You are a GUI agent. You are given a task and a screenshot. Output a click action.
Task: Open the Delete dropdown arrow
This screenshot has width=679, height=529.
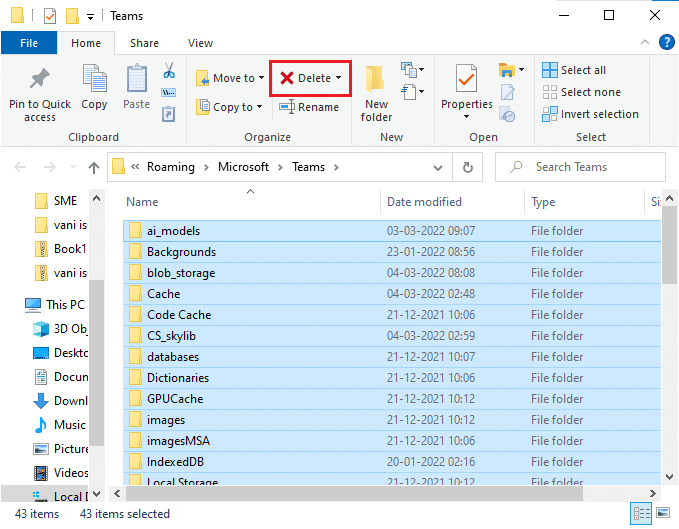coord(339,78)
